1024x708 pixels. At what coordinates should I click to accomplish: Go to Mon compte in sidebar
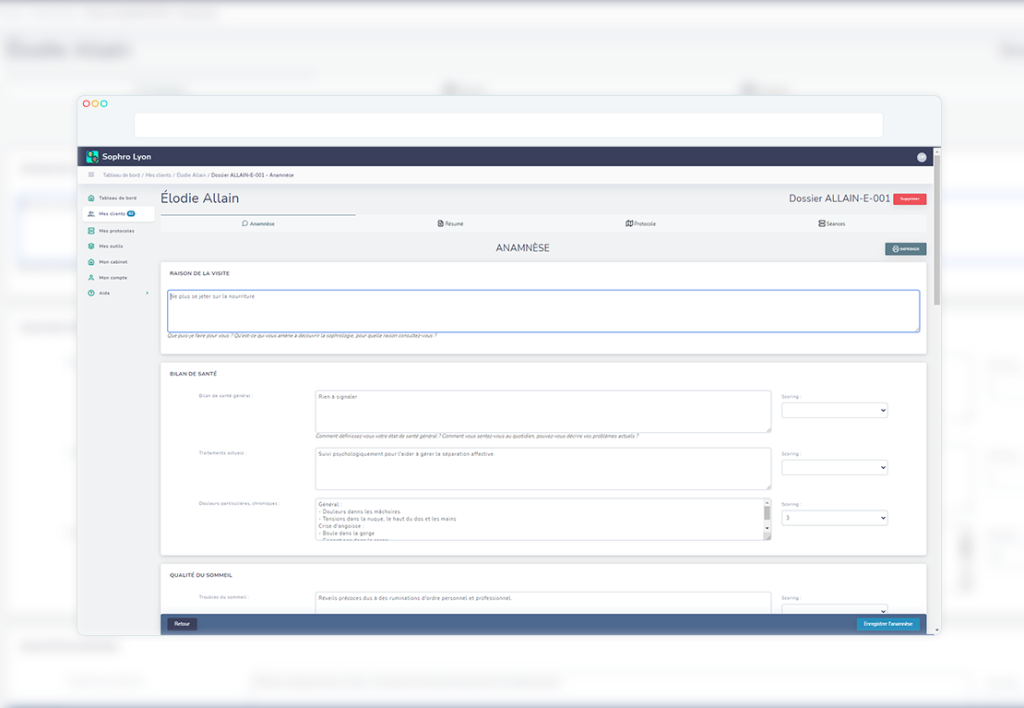112,277
